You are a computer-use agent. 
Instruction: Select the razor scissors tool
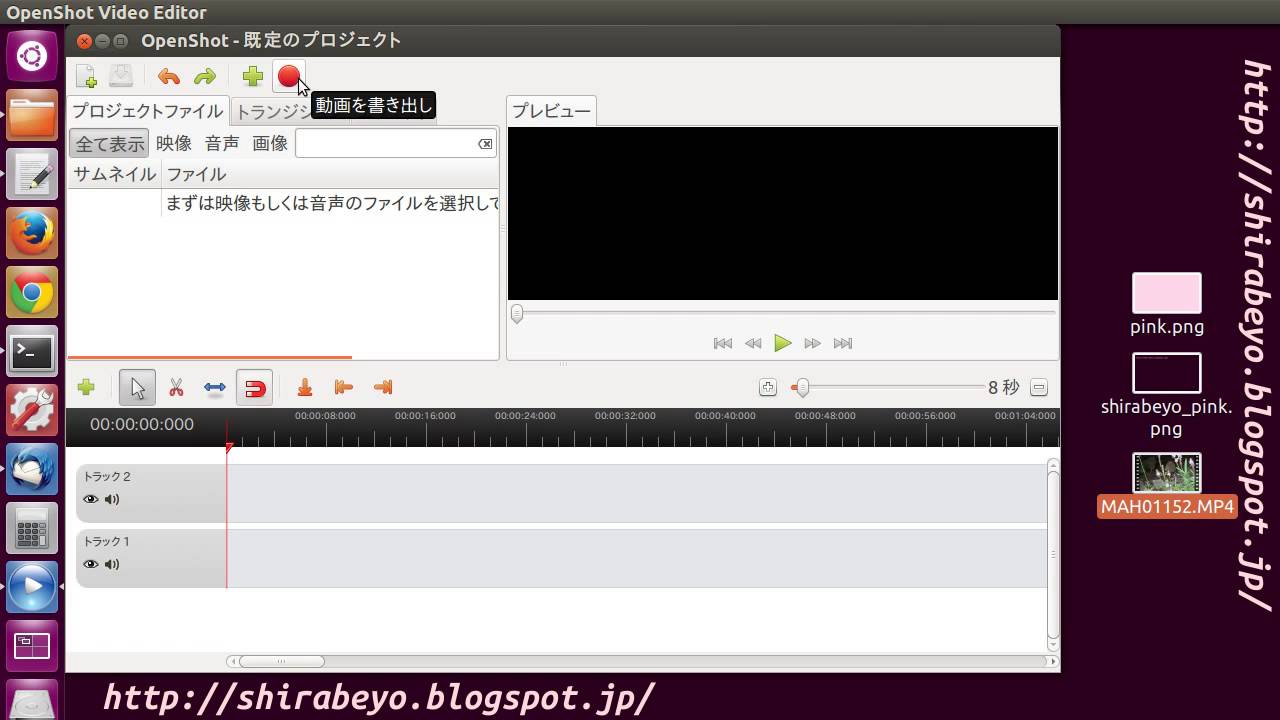[176, 387]
